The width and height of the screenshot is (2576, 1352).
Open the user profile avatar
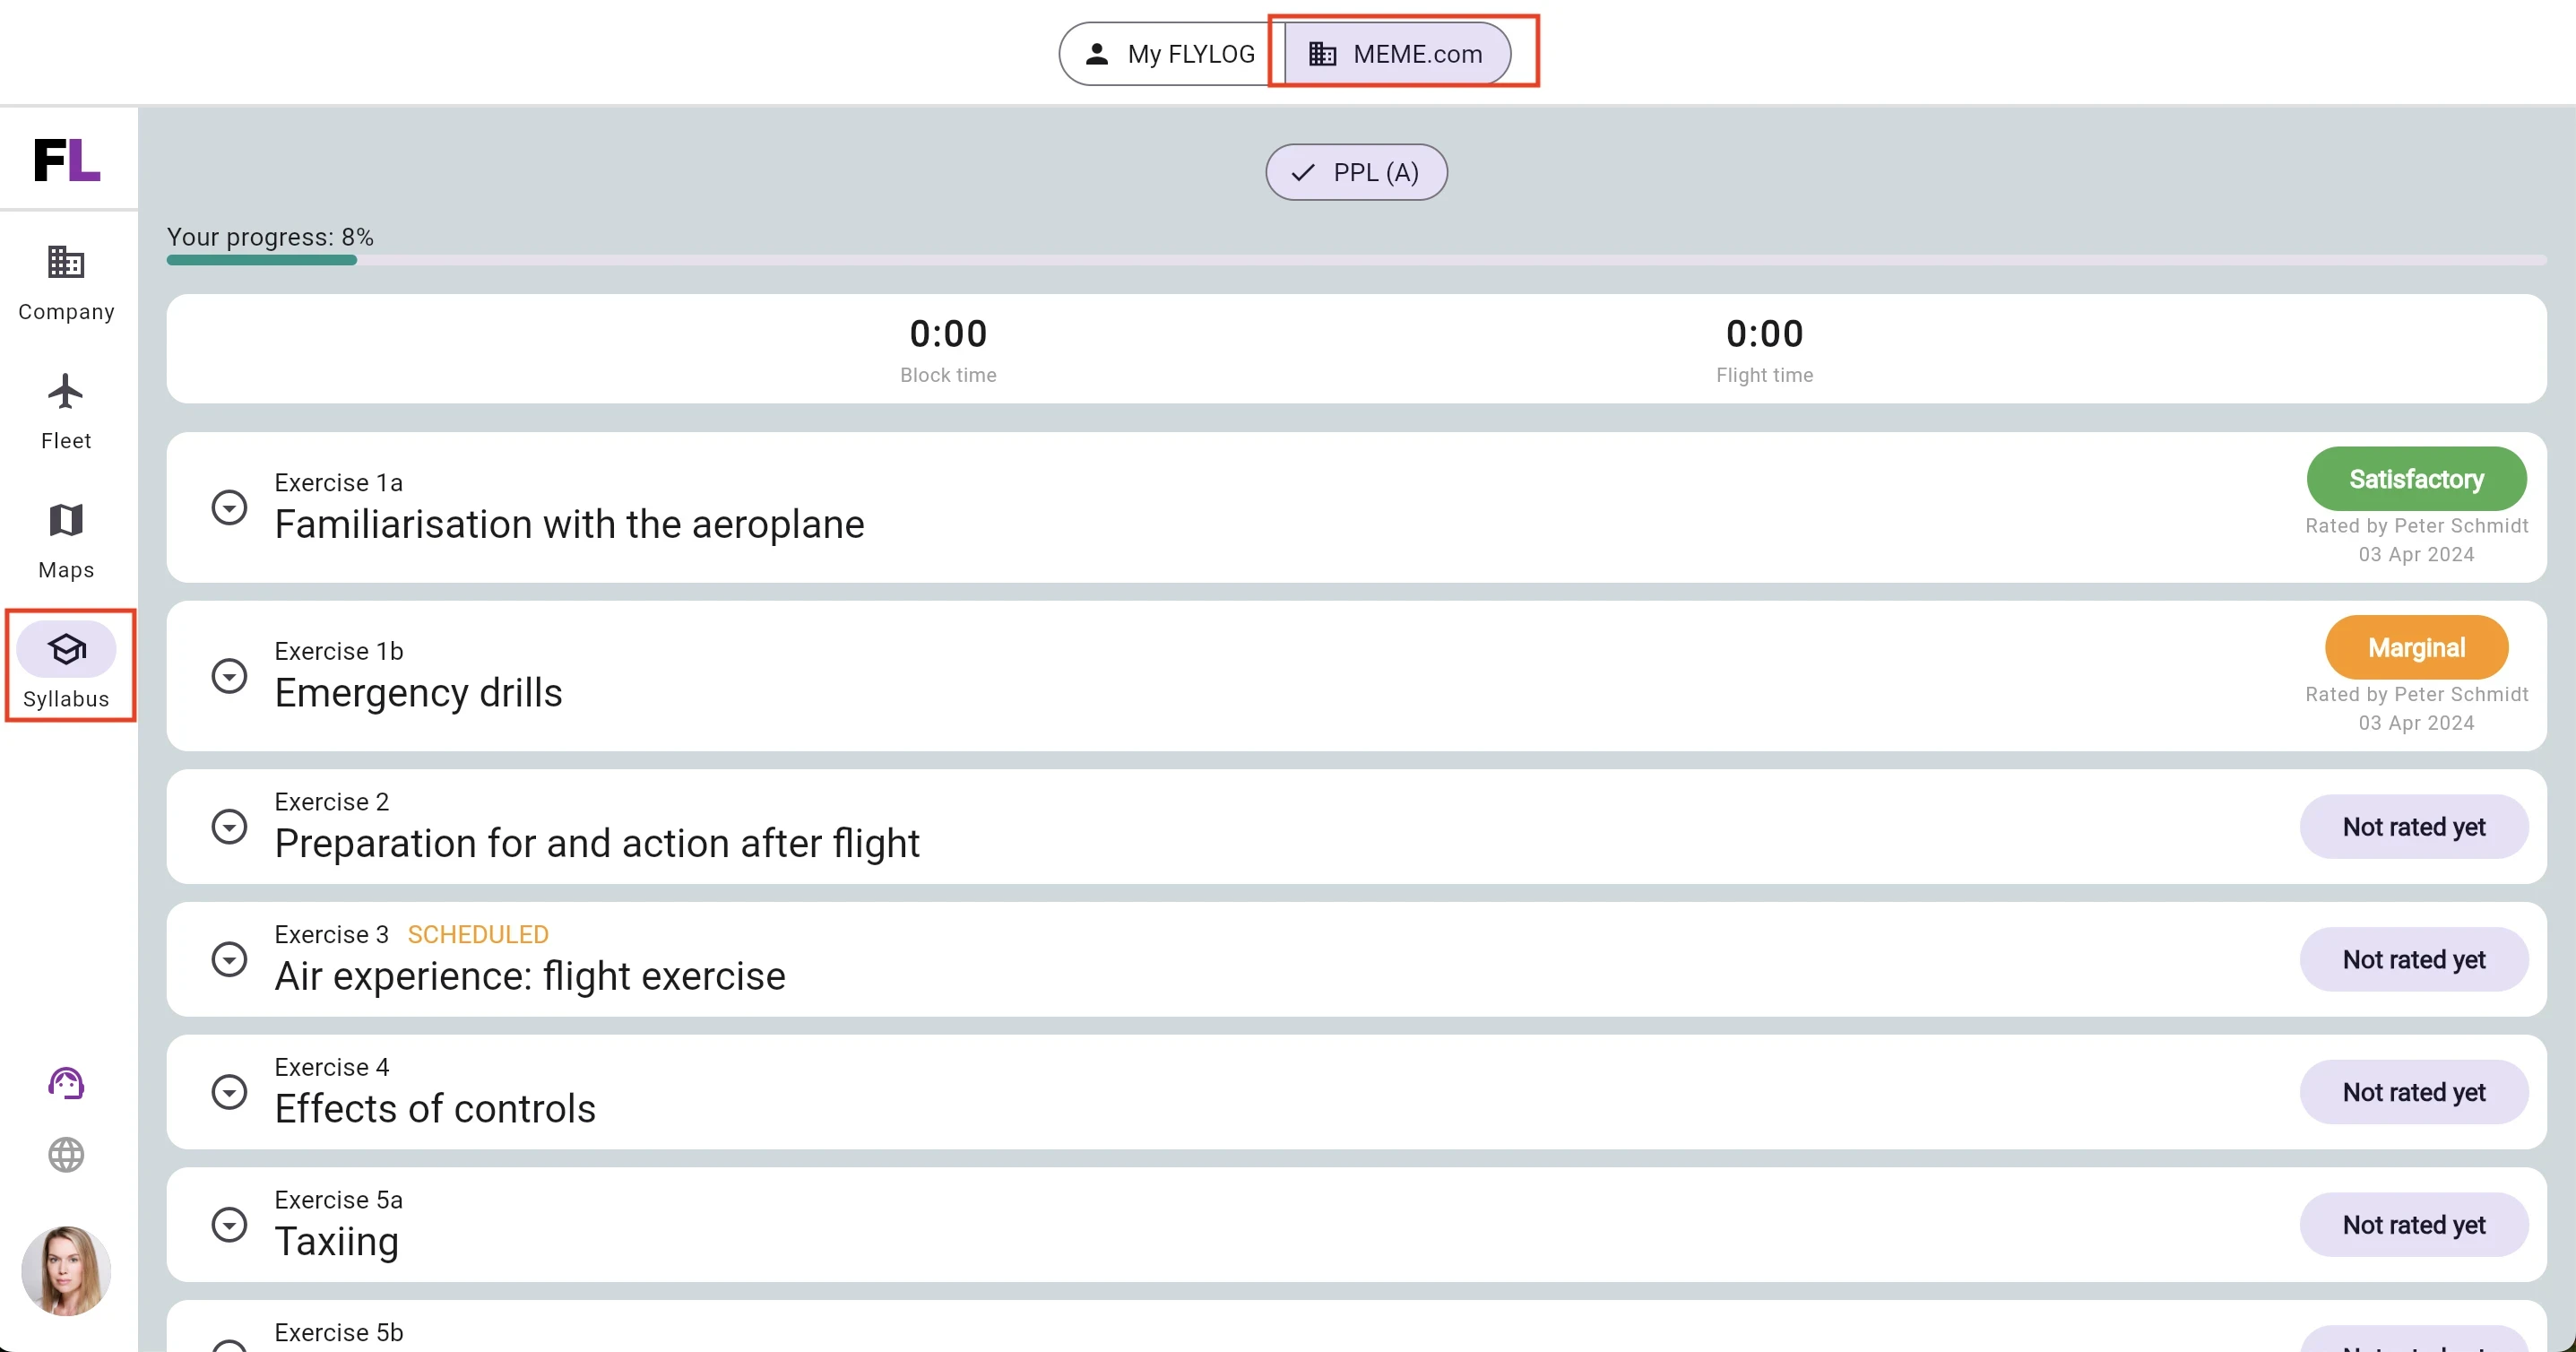coord(66,1271)
